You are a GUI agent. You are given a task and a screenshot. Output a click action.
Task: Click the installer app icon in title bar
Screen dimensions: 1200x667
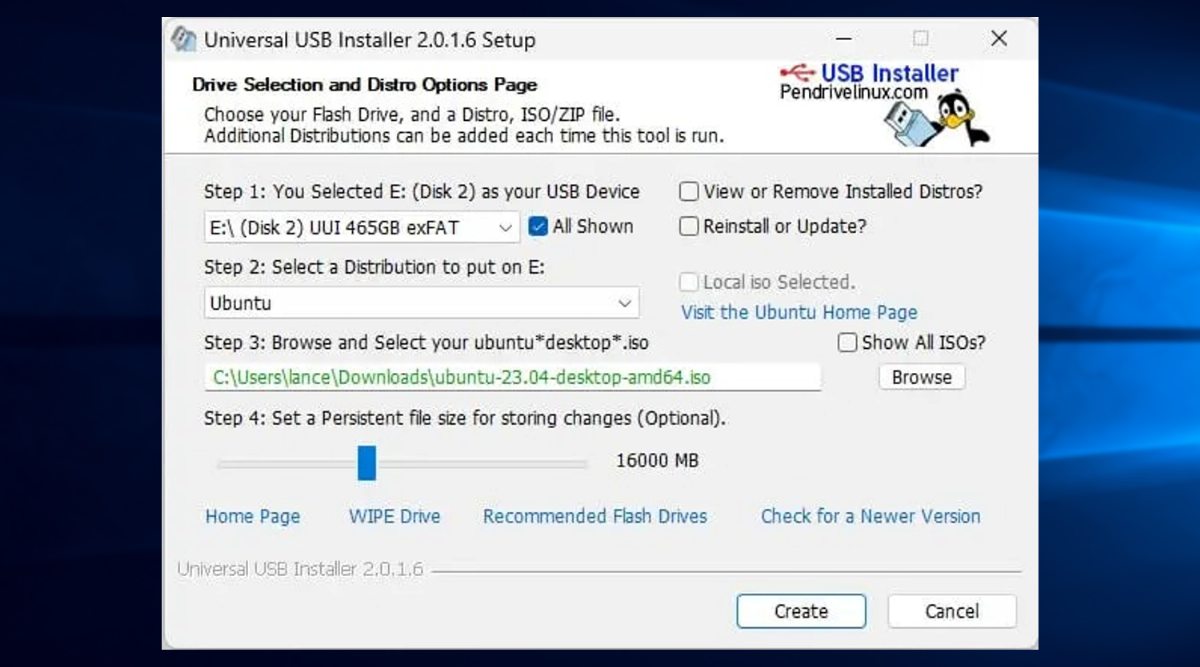[184, 40]
